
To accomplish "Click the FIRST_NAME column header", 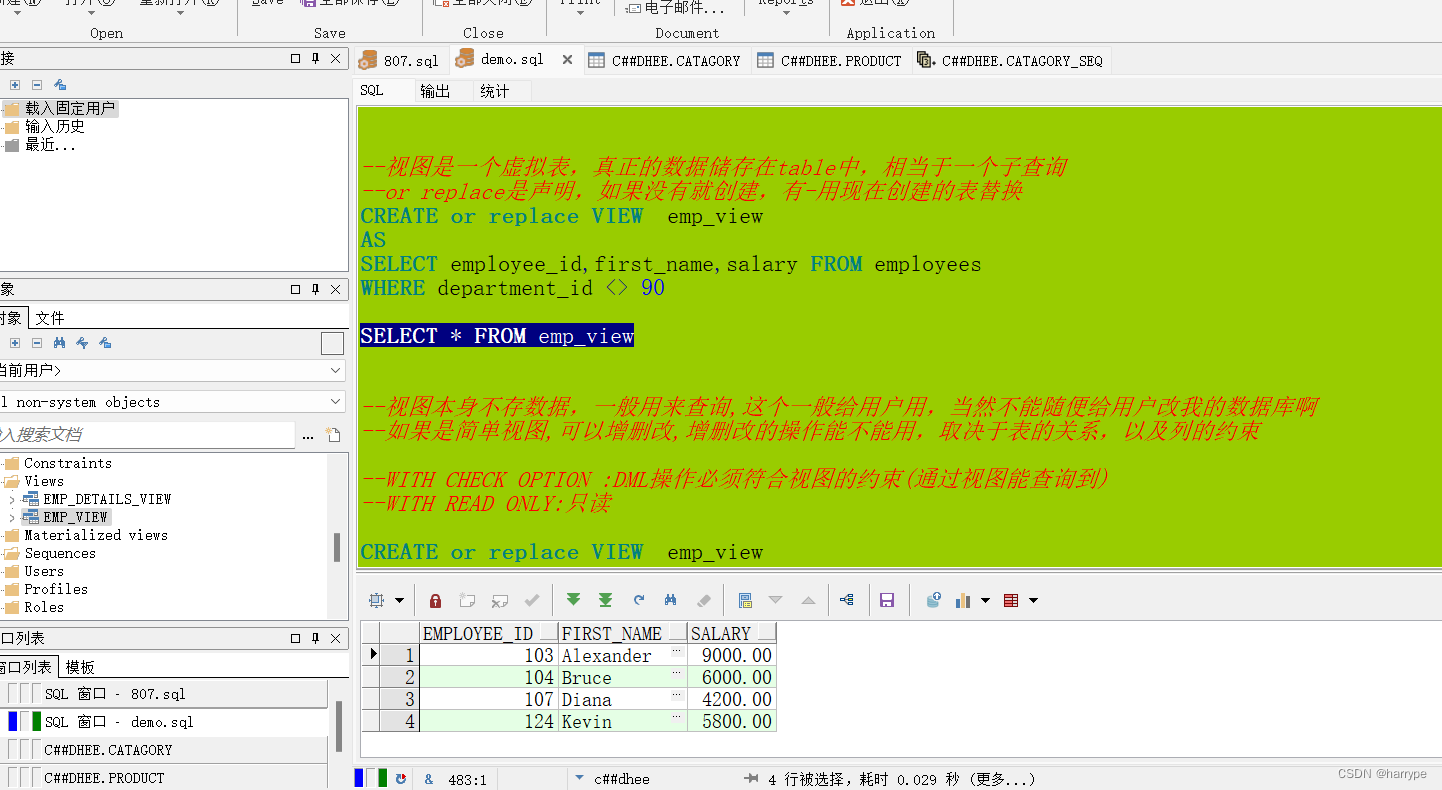I will tap(623, 633).
